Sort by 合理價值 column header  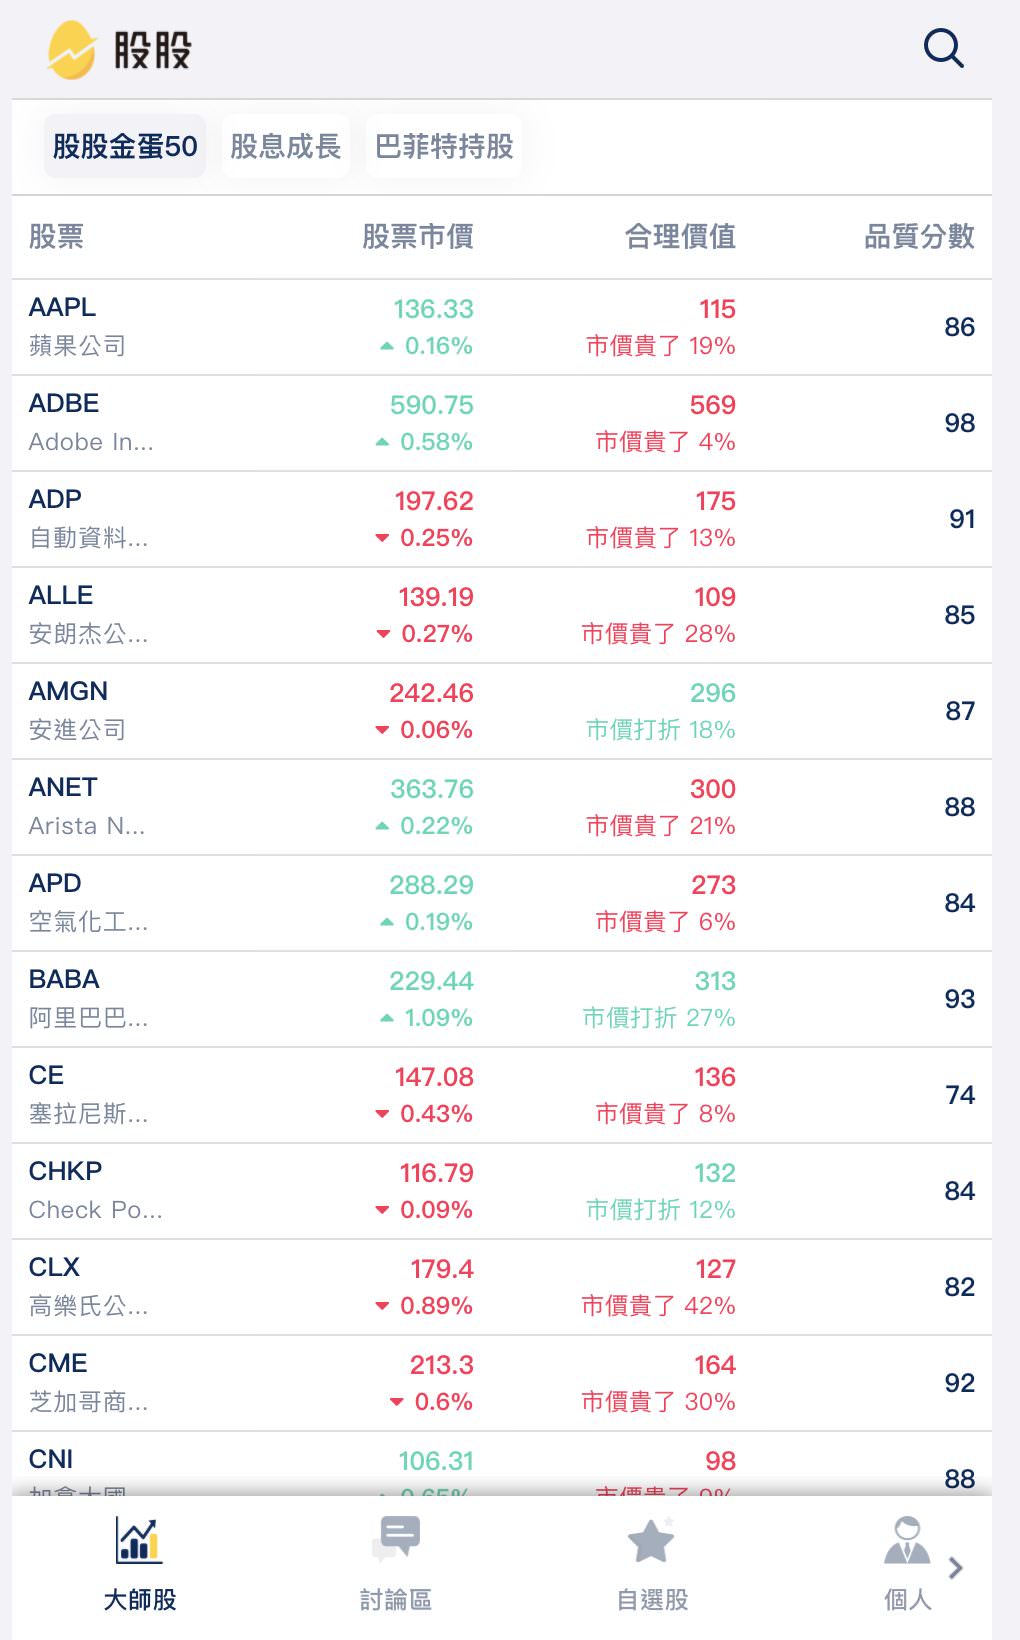point(680,237)
